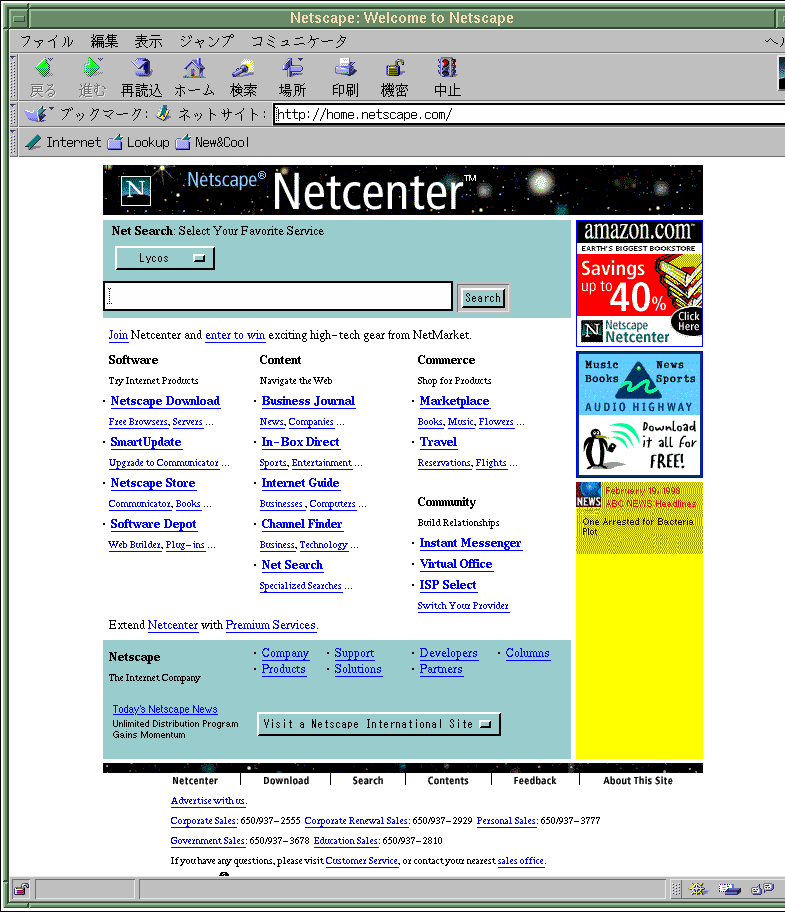
Task: Open the Developers link
Action: click(x=448, y=653)
